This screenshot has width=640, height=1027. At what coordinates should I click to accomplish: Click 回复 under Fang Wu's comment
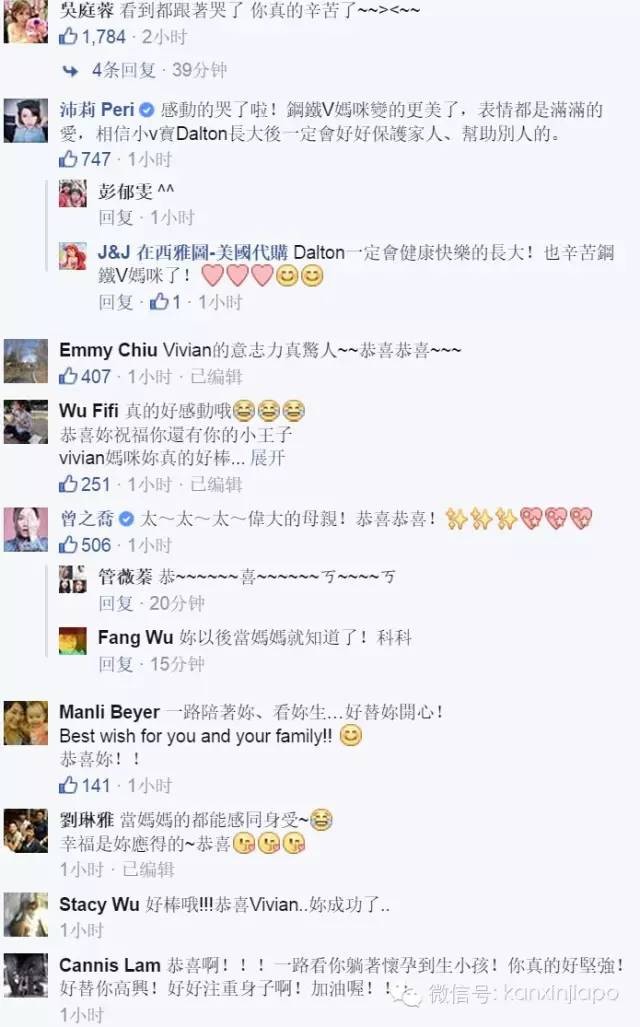(x=115, y=664)
